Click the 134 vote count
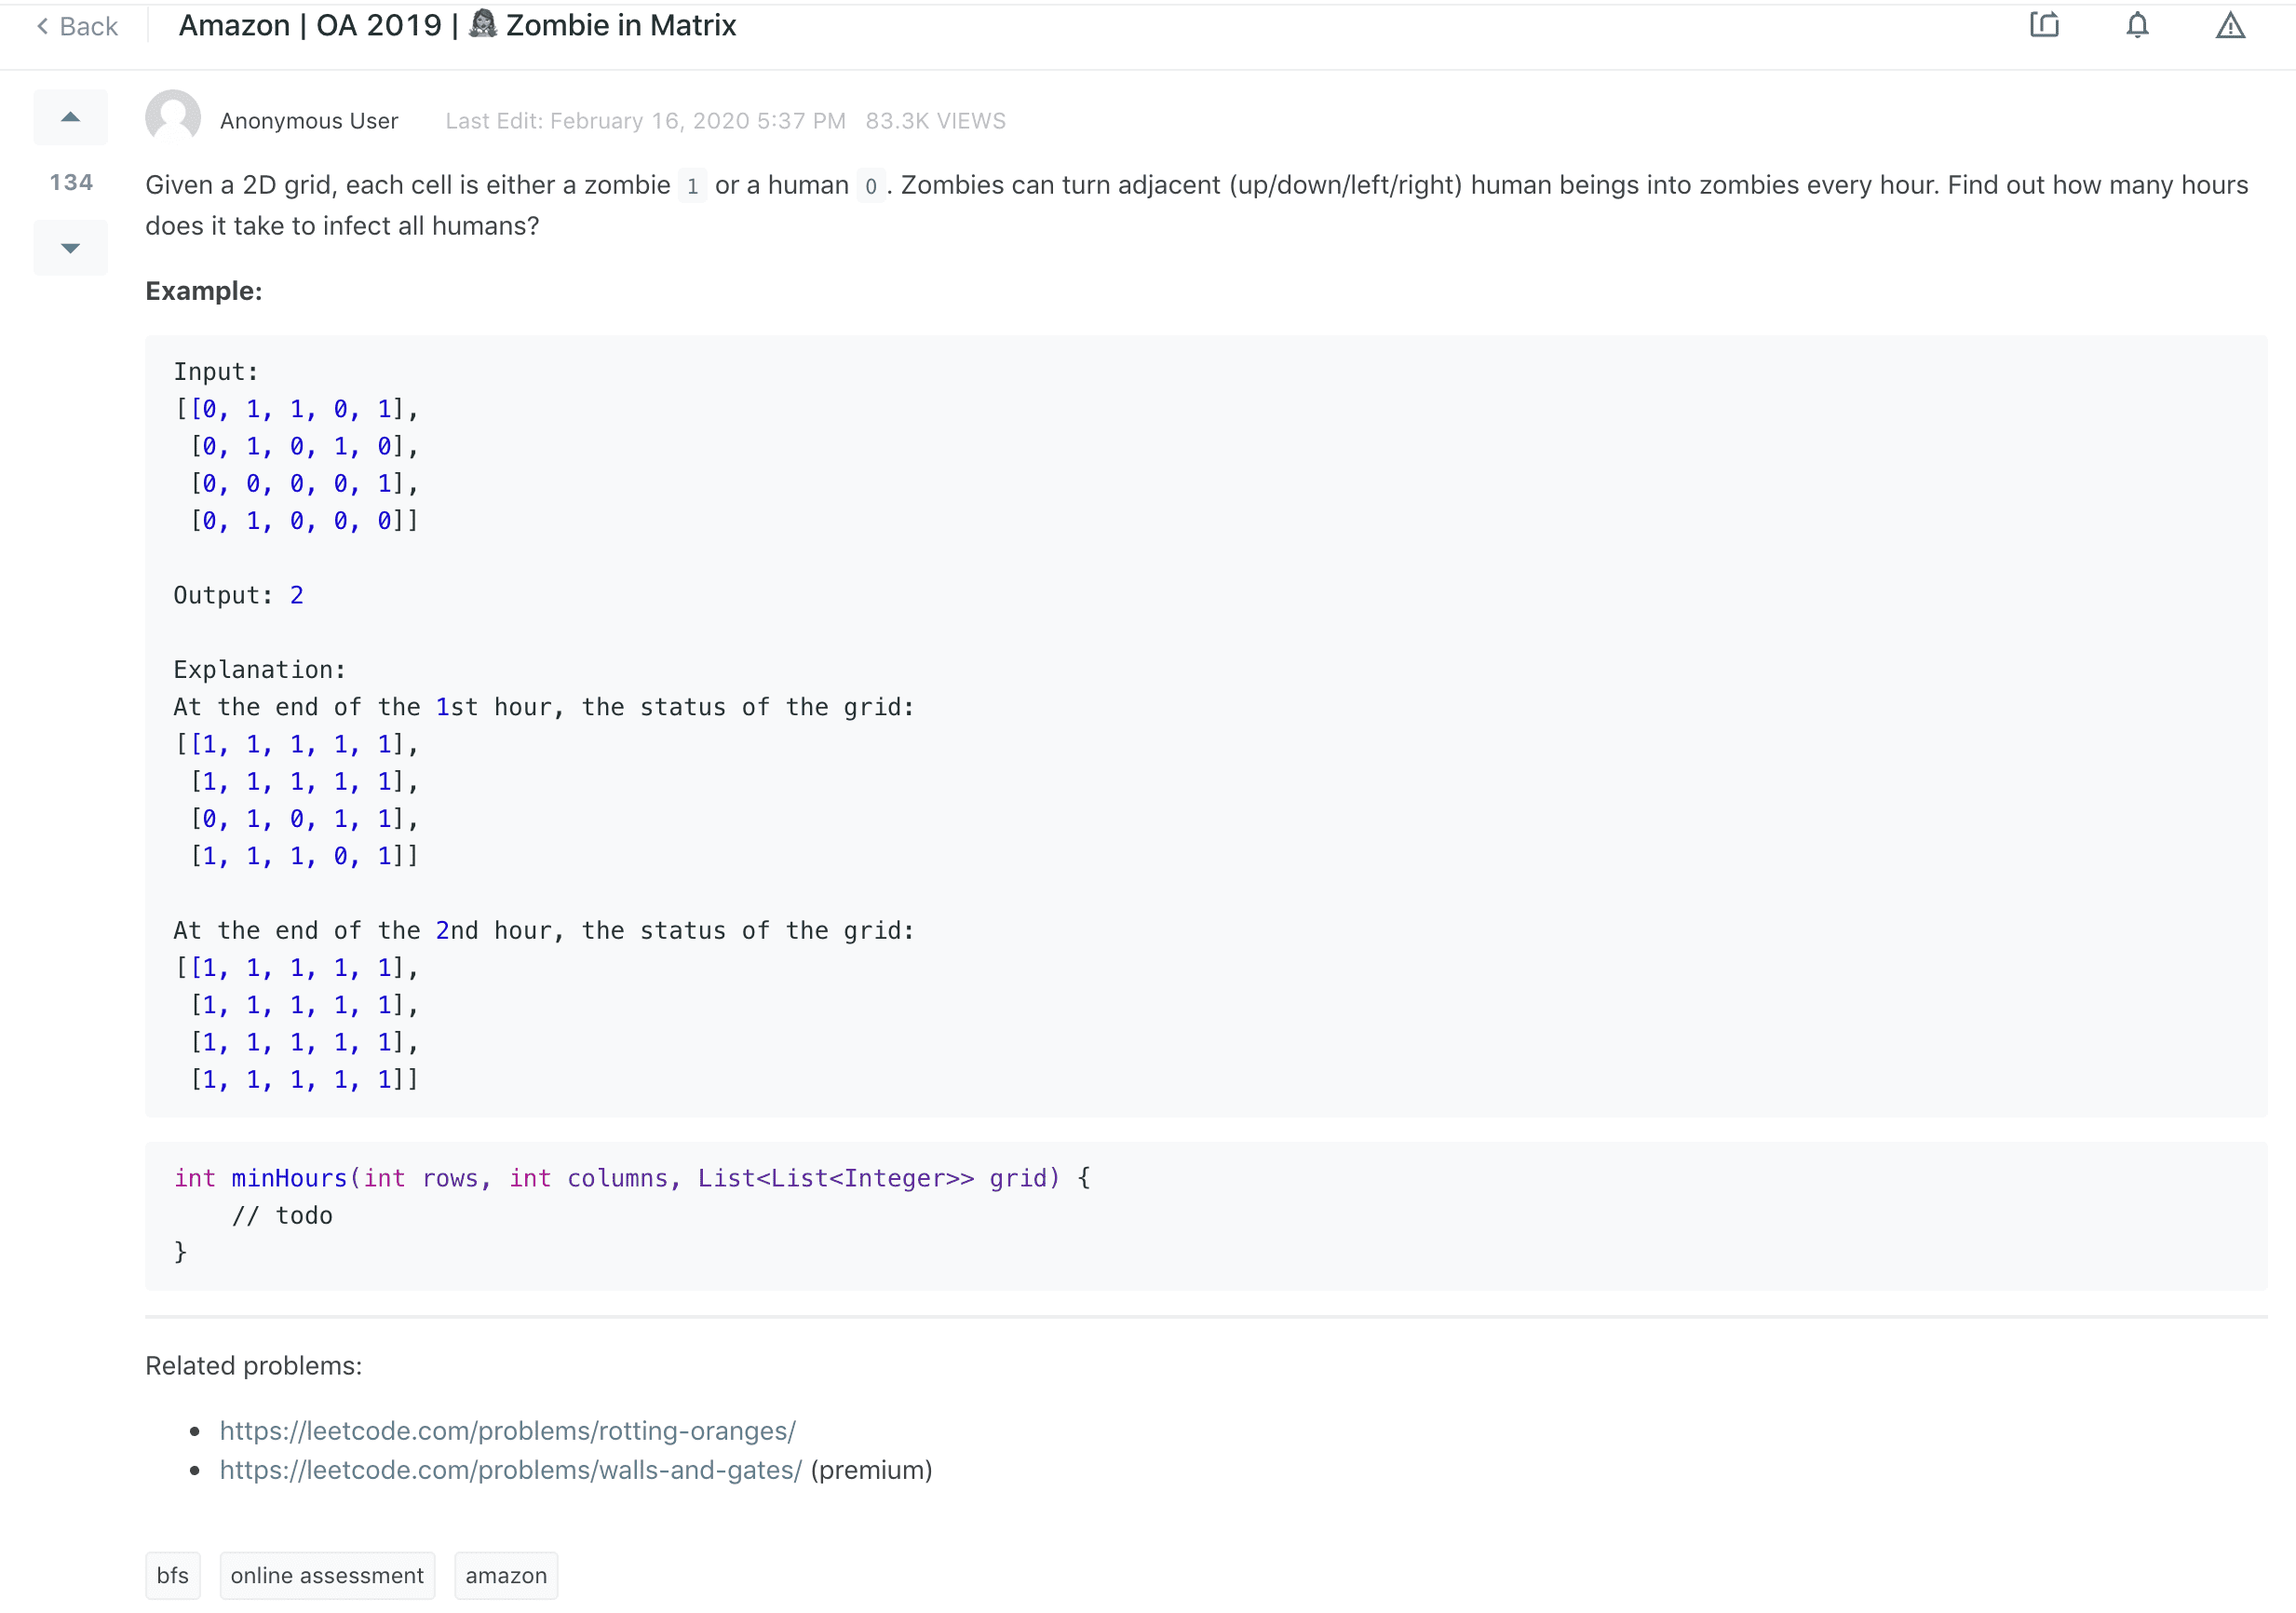2296x1613 pixels. coord(71,182)
